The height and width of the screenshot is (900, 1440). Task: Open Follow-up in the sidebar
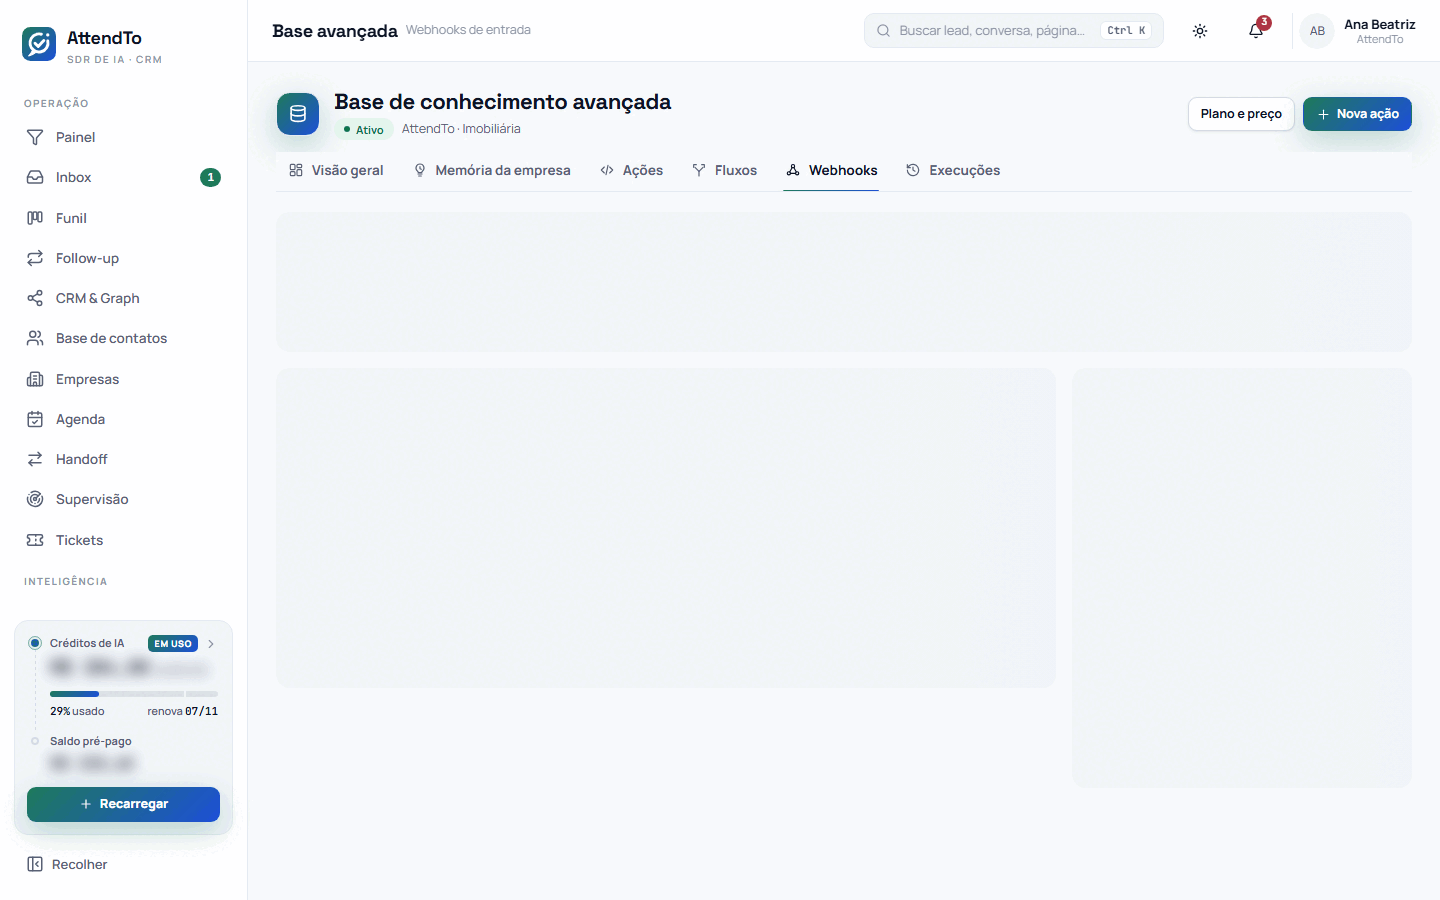tap(123, 258)
